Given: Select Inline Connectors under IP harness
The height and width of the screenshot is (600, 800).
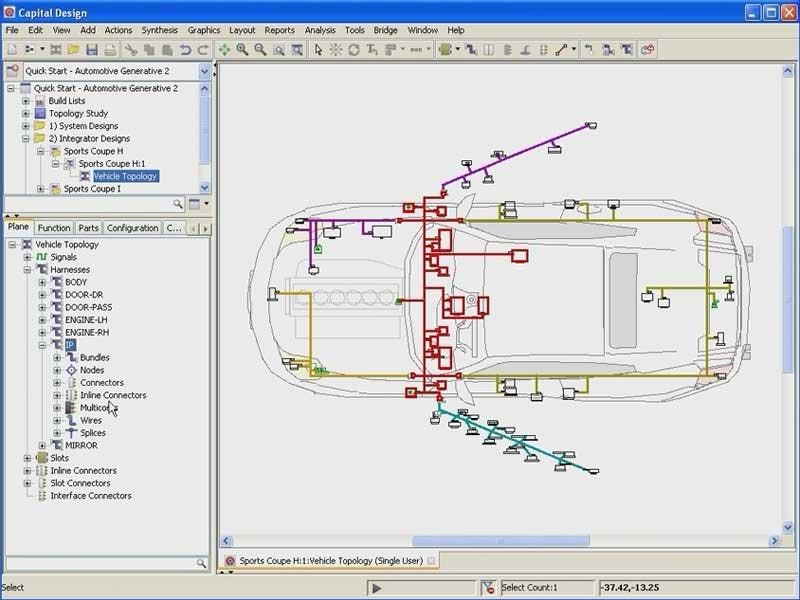Looking at the screenshot, I should pos(112,395).
